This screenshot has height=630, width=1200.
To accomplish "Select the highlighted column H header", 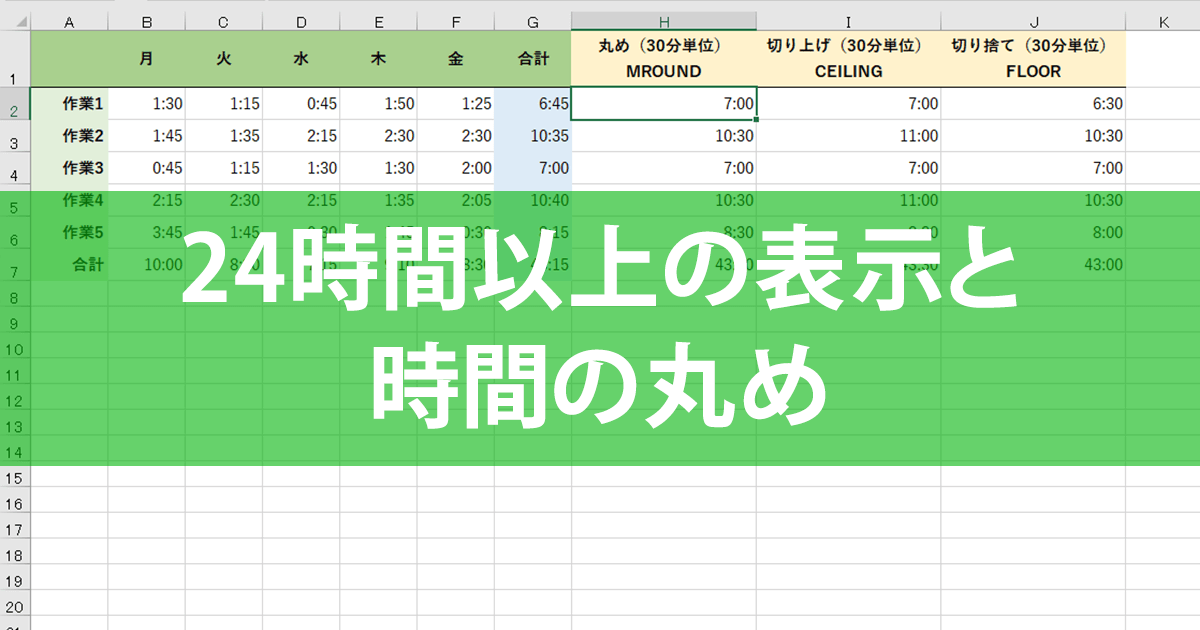I will (664, 21).
